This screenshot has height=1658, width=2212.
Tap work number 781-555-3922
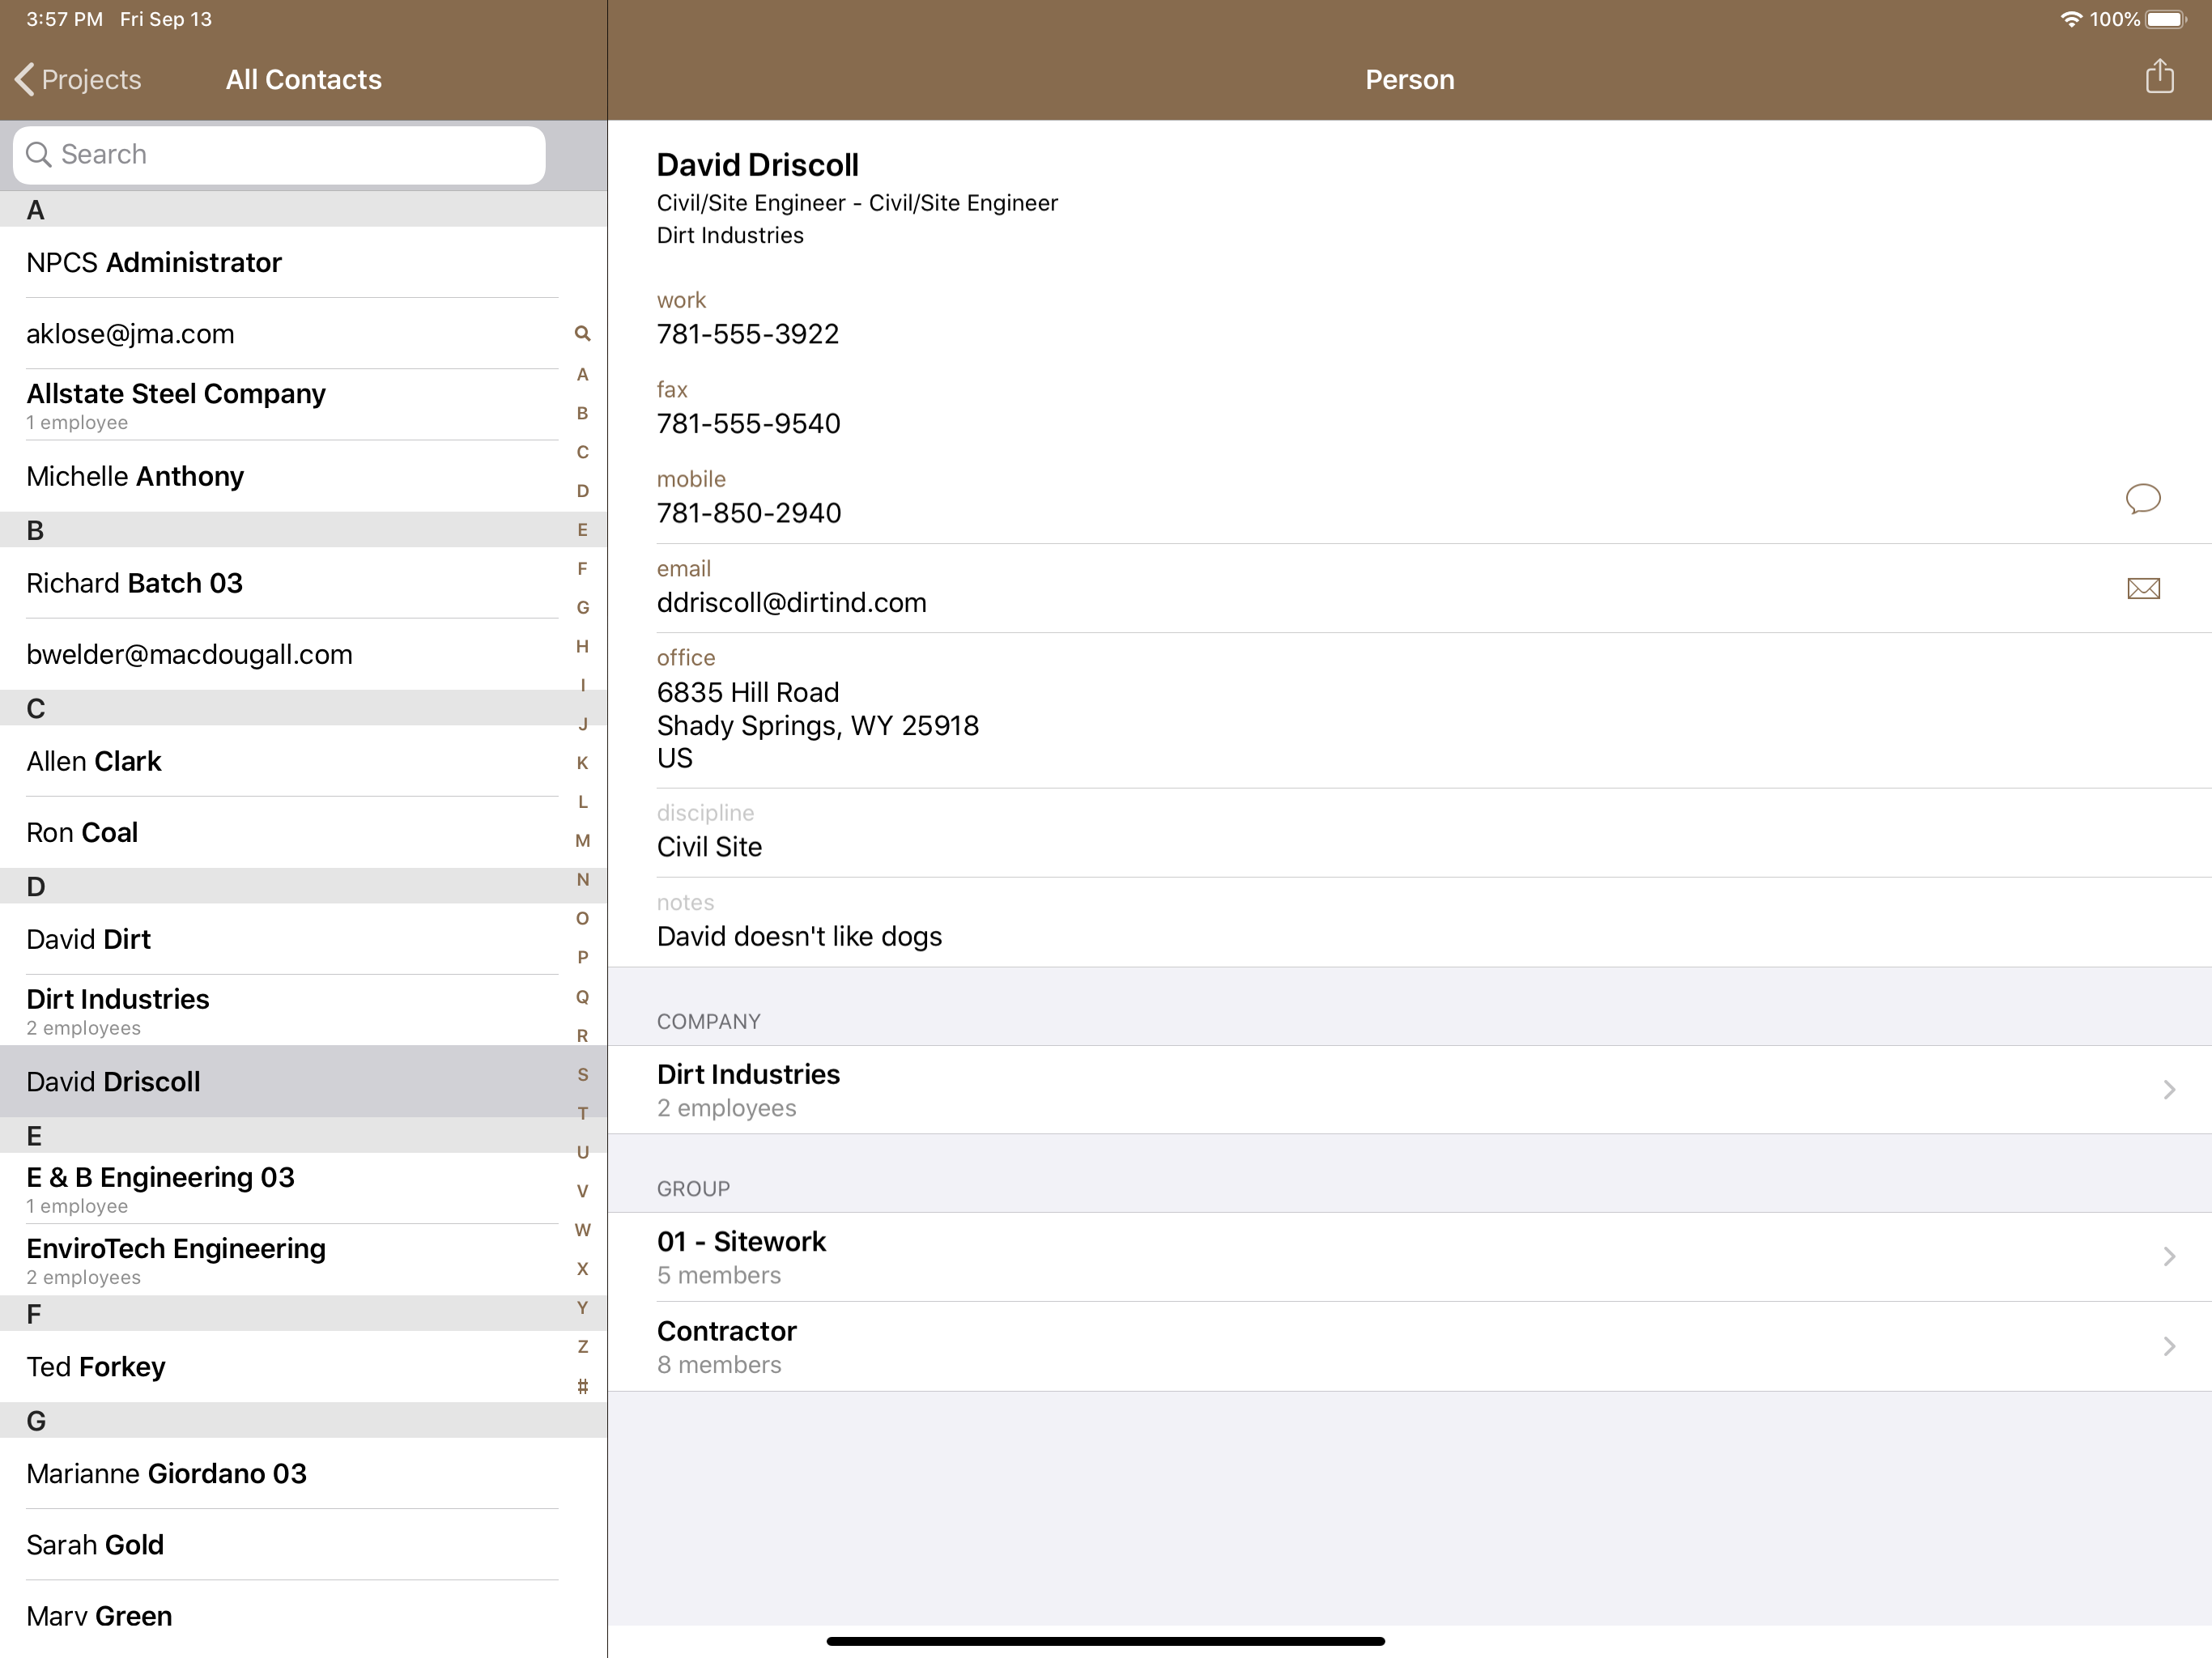click(x=747, y=334)
